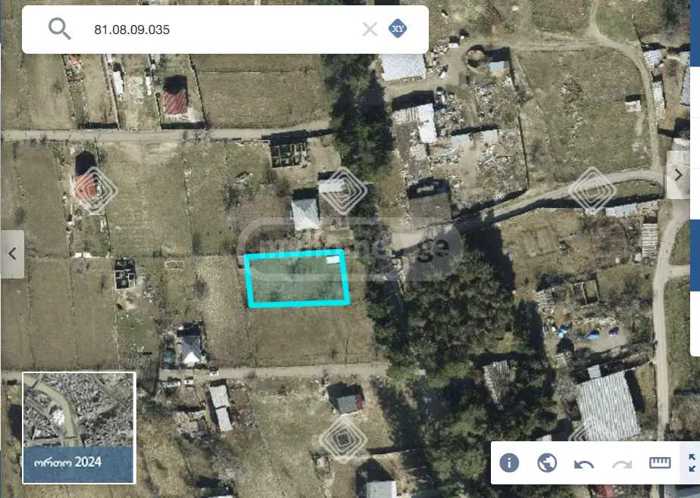Image resolution: width=700 pixels, height=498 pixels.
Task: Clear the search text with the X
Action: point(370,29)
